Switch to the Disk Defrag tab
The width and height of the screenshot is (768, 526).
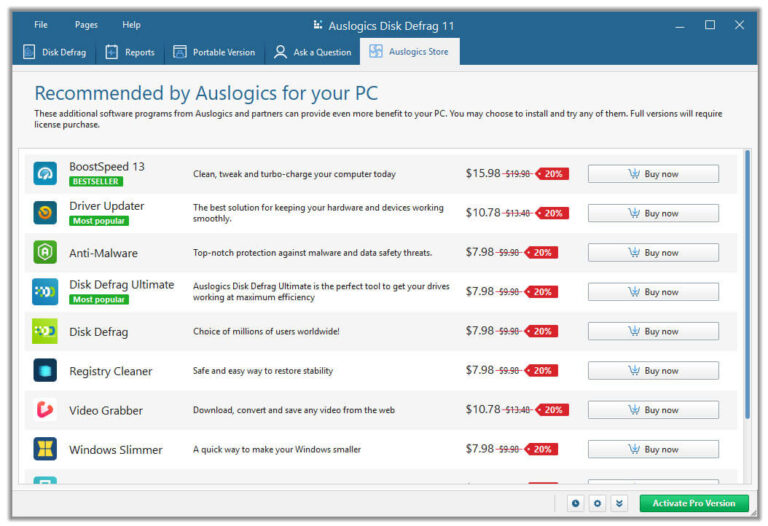pyautogui.click(x=55, y=52)
